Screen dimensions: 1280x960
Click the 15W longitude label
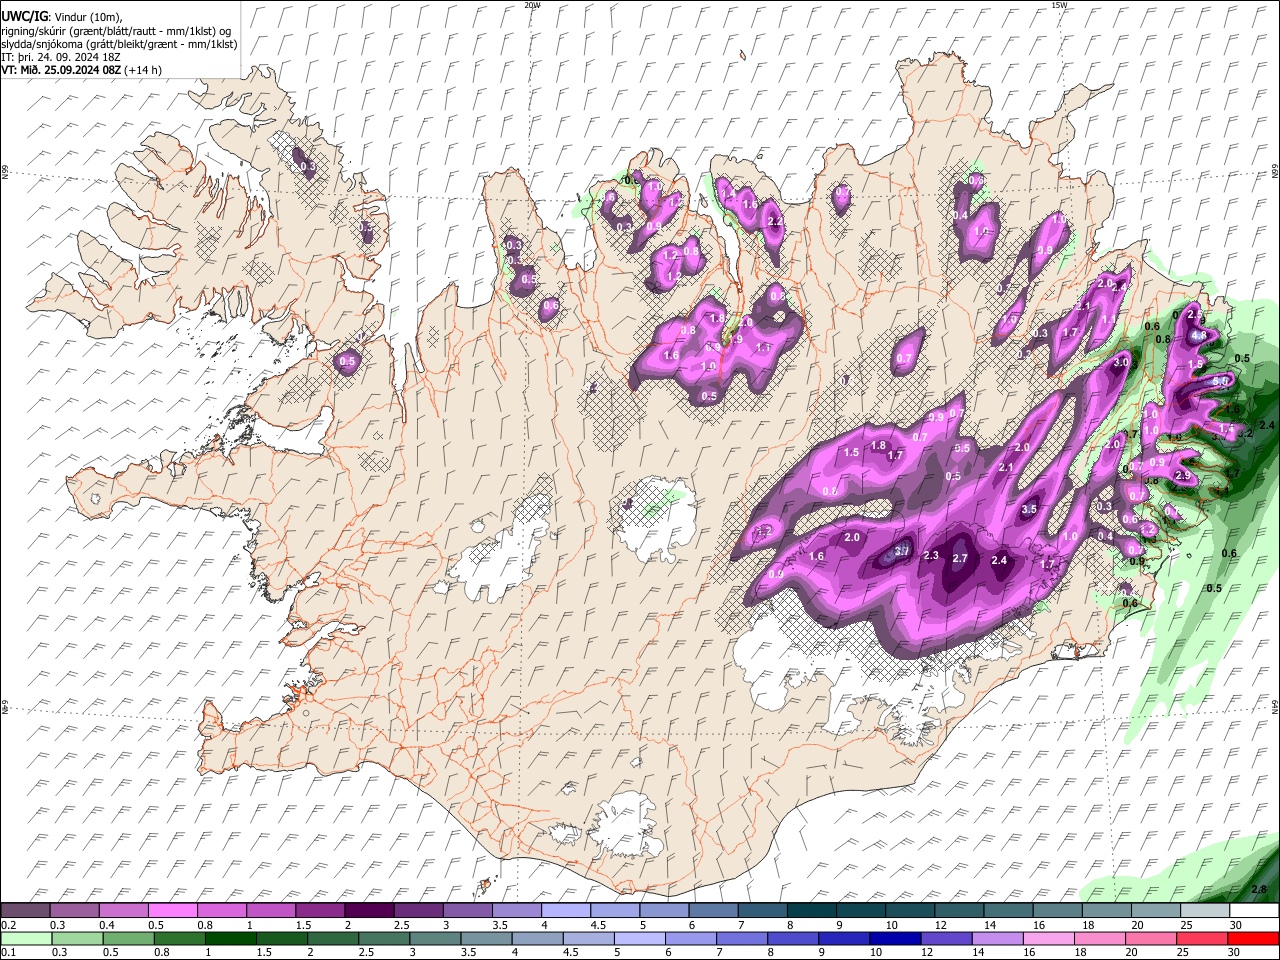tap(1059, 5)
